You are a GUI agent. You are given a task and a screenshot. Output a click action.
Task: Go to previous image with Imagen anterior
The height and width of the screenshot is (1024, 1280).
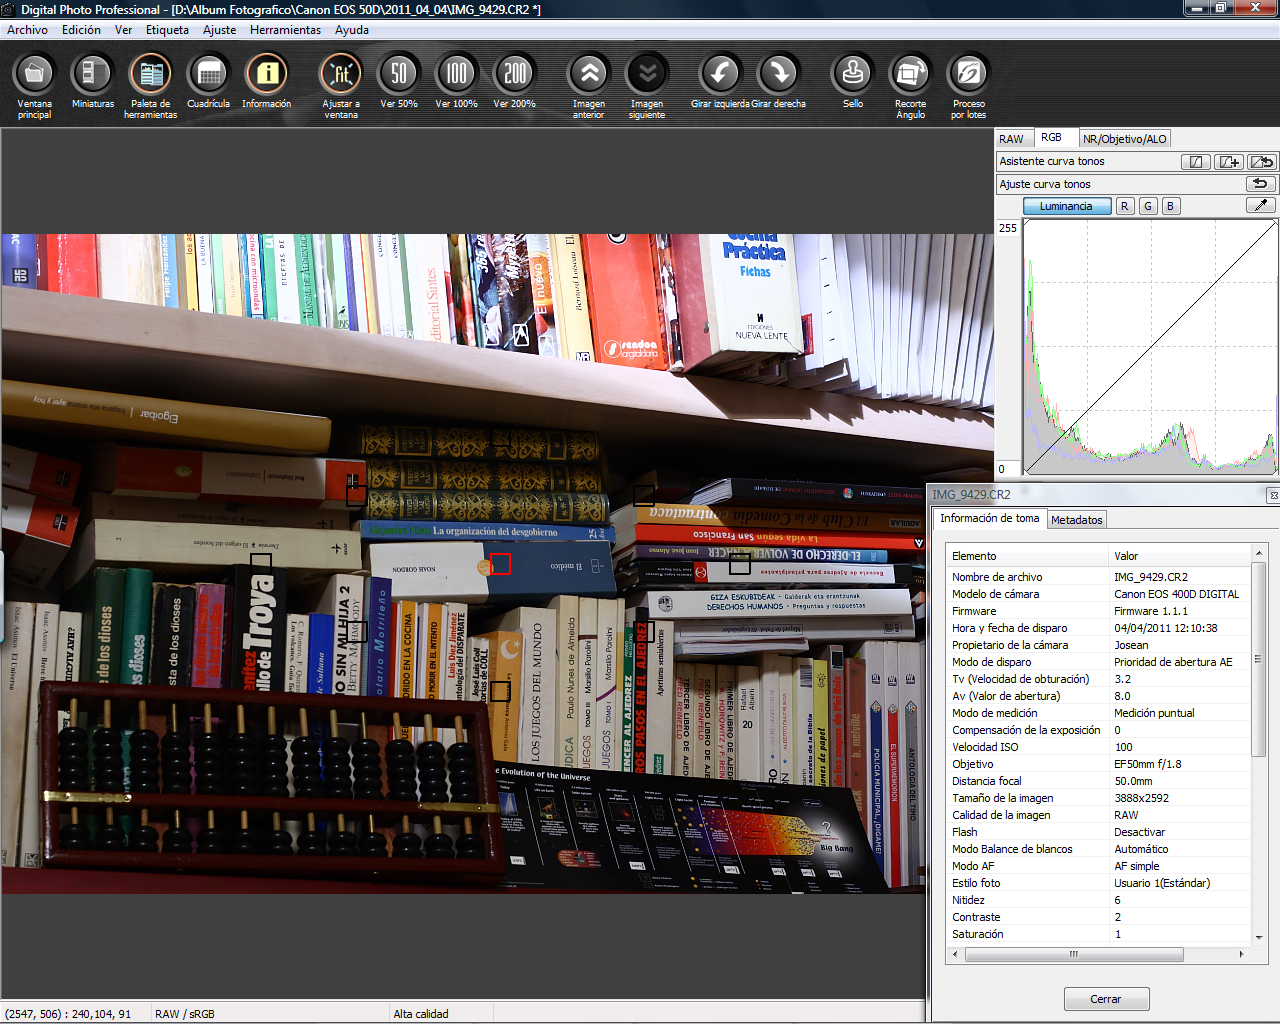tap(589, 75)
